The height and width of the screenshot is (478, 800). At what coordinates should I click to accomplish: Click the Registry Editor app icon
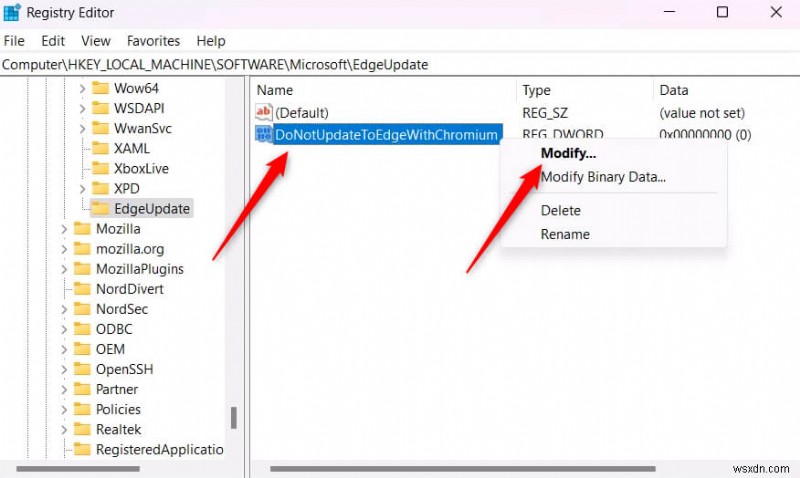[12, 12]
